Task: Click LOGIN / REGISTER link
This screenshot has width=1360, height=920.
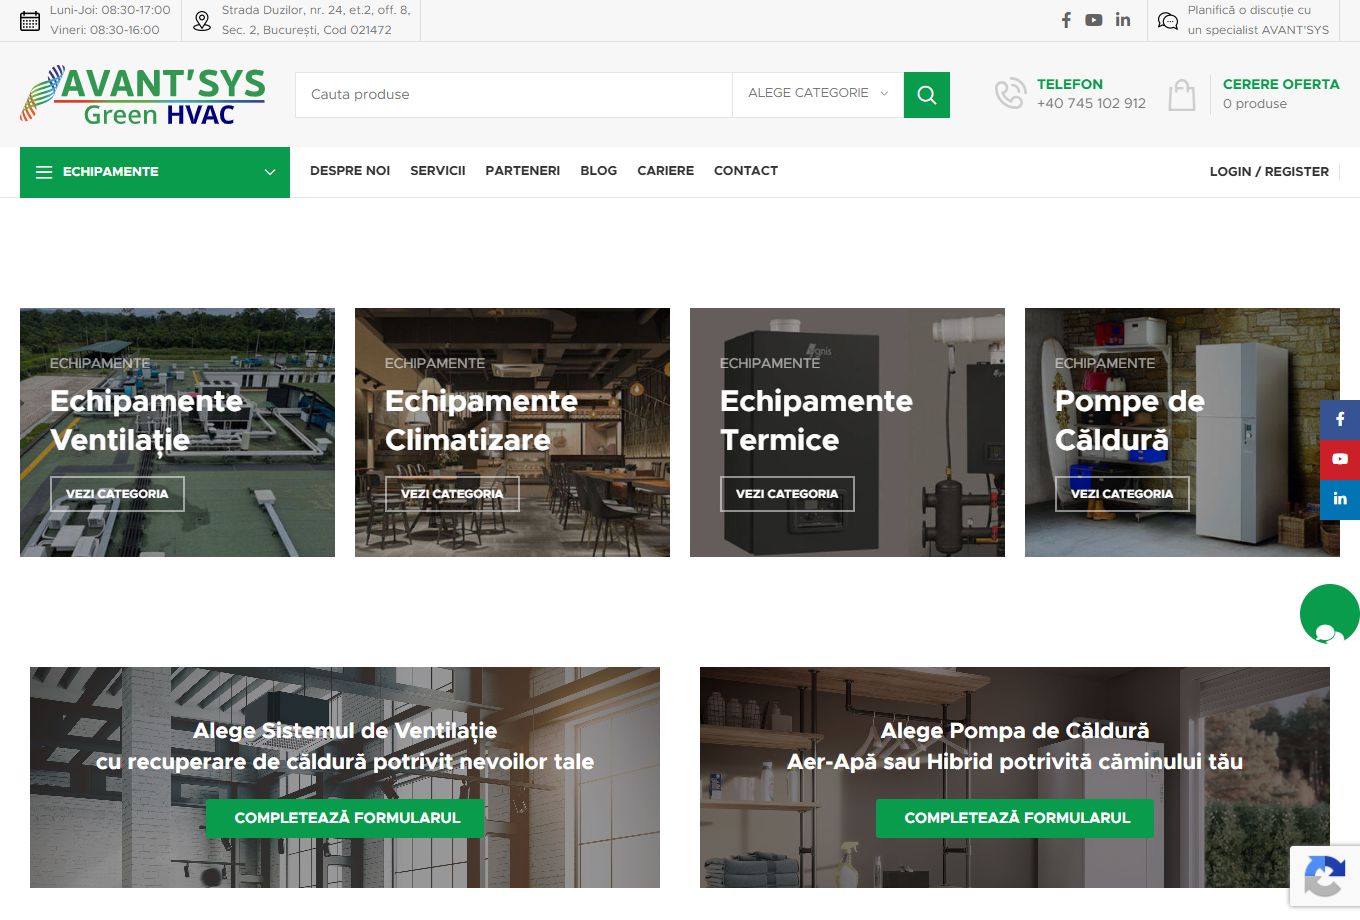Action: click(1269, 172)
